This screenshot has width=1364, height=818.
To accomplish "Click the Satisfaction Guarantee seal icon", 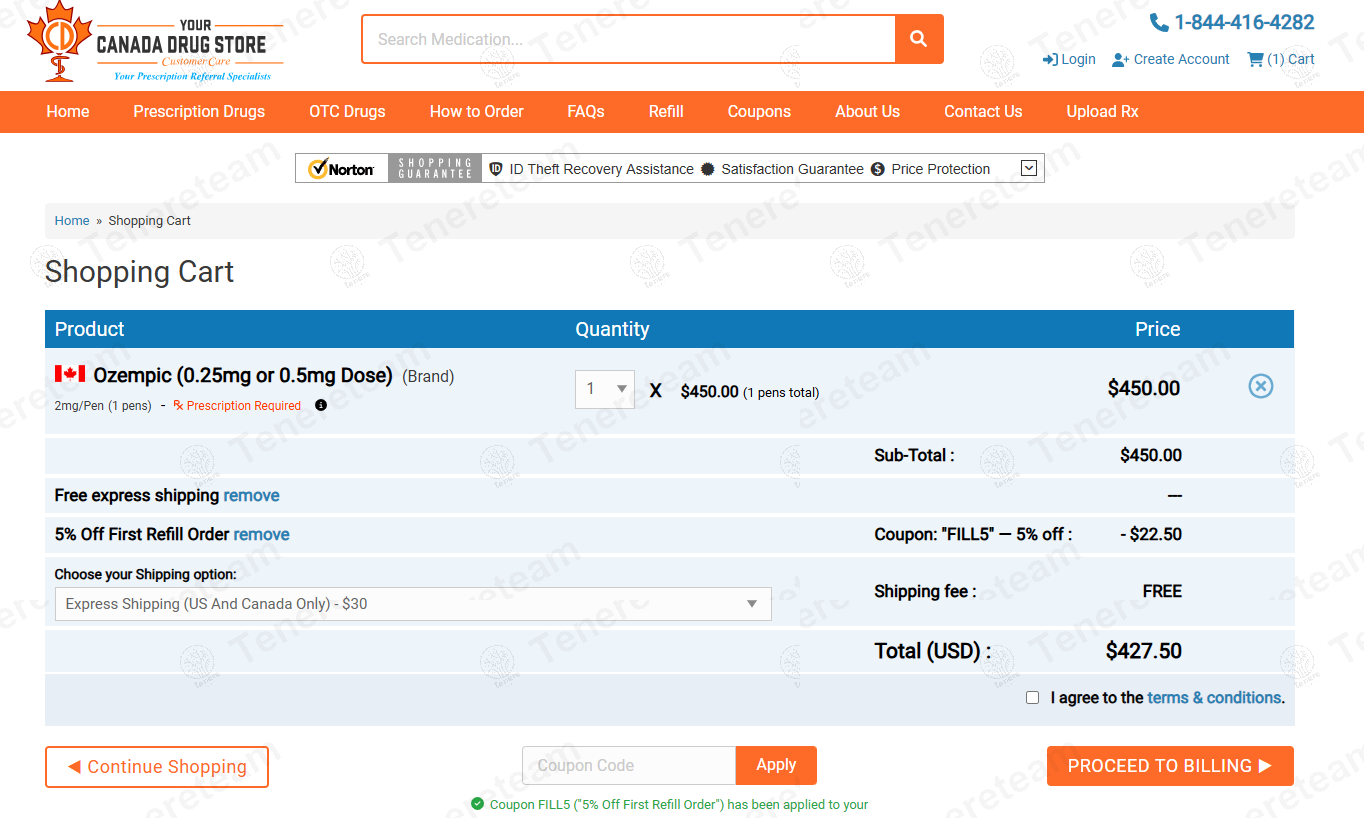I will point(708,169).
